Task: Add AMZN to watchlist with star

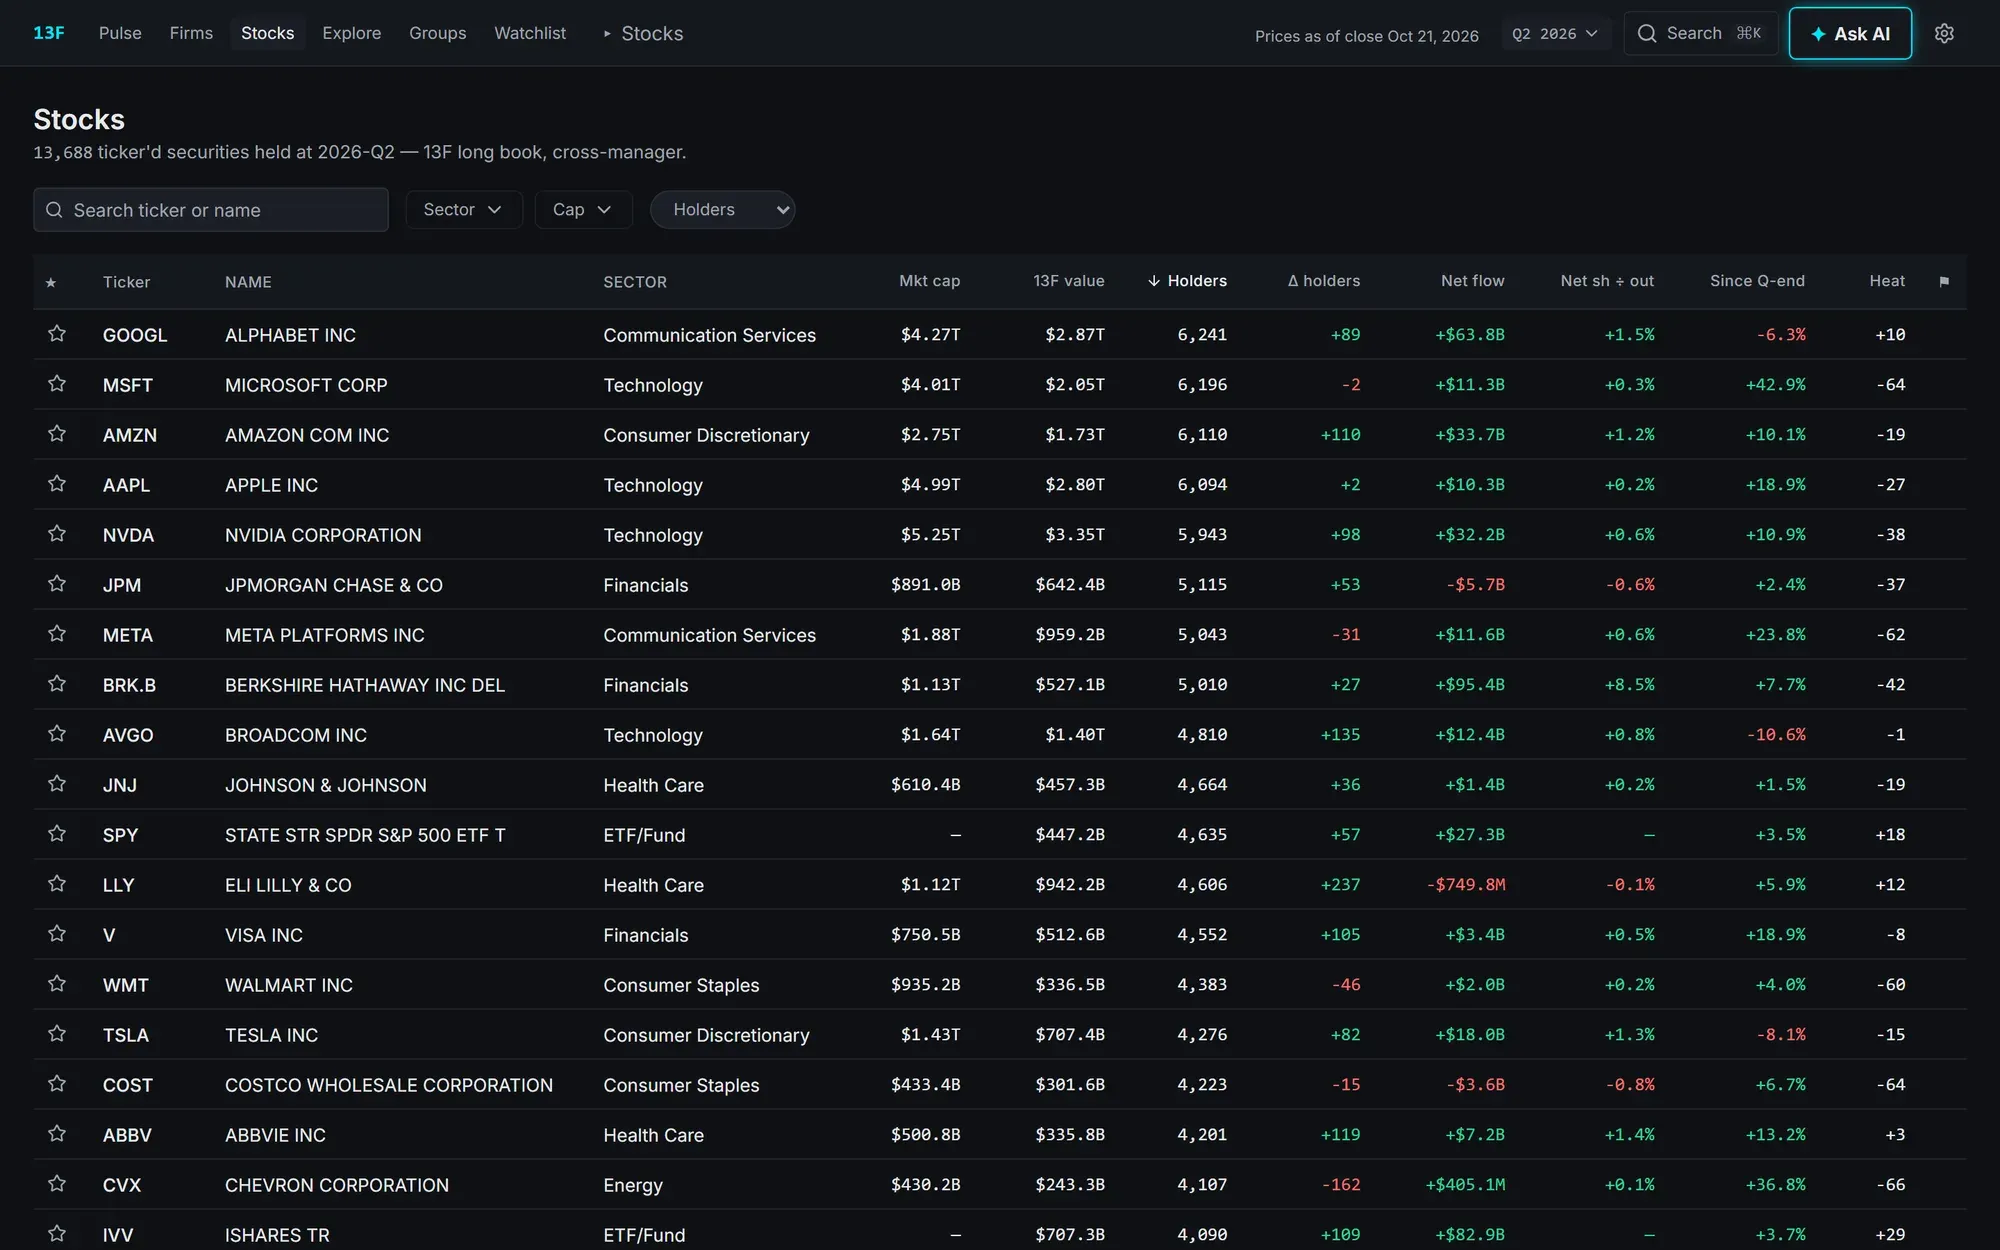Action: pos(57,434)
